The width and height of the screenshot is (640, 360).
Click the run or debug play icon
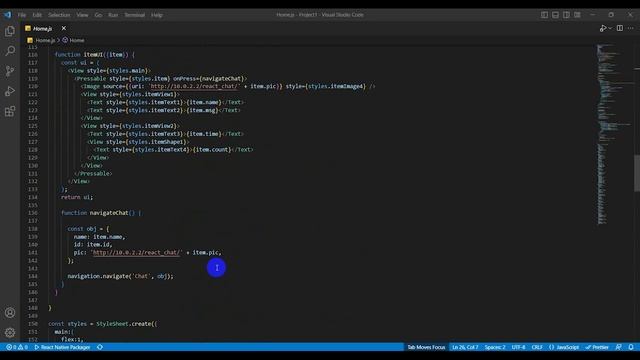(603, 28)
